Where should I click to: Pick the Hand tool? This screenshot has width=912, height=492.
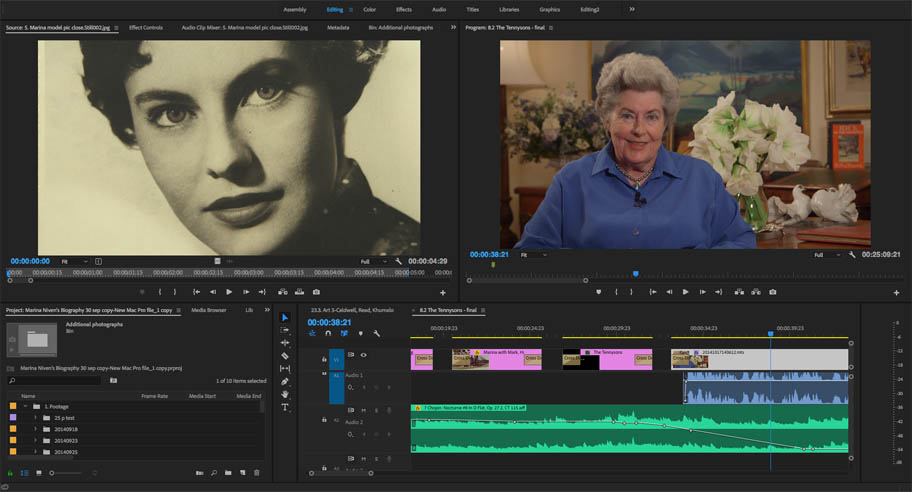pos(285,394)
